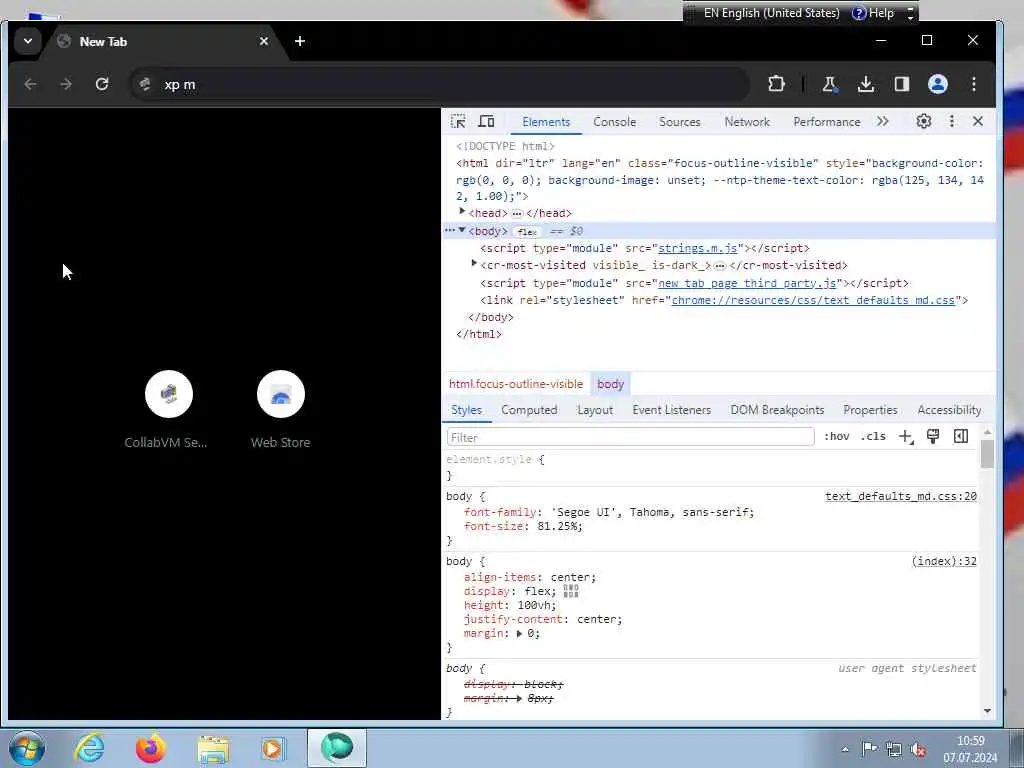Open text_defaults_md.css:20 source link

pos(901,496)
